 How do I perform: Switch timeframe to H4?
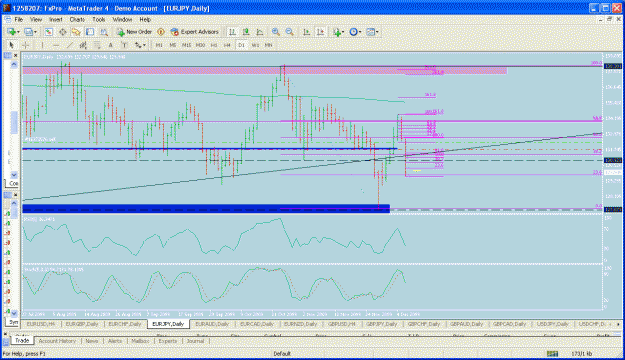tap(227, 45)
